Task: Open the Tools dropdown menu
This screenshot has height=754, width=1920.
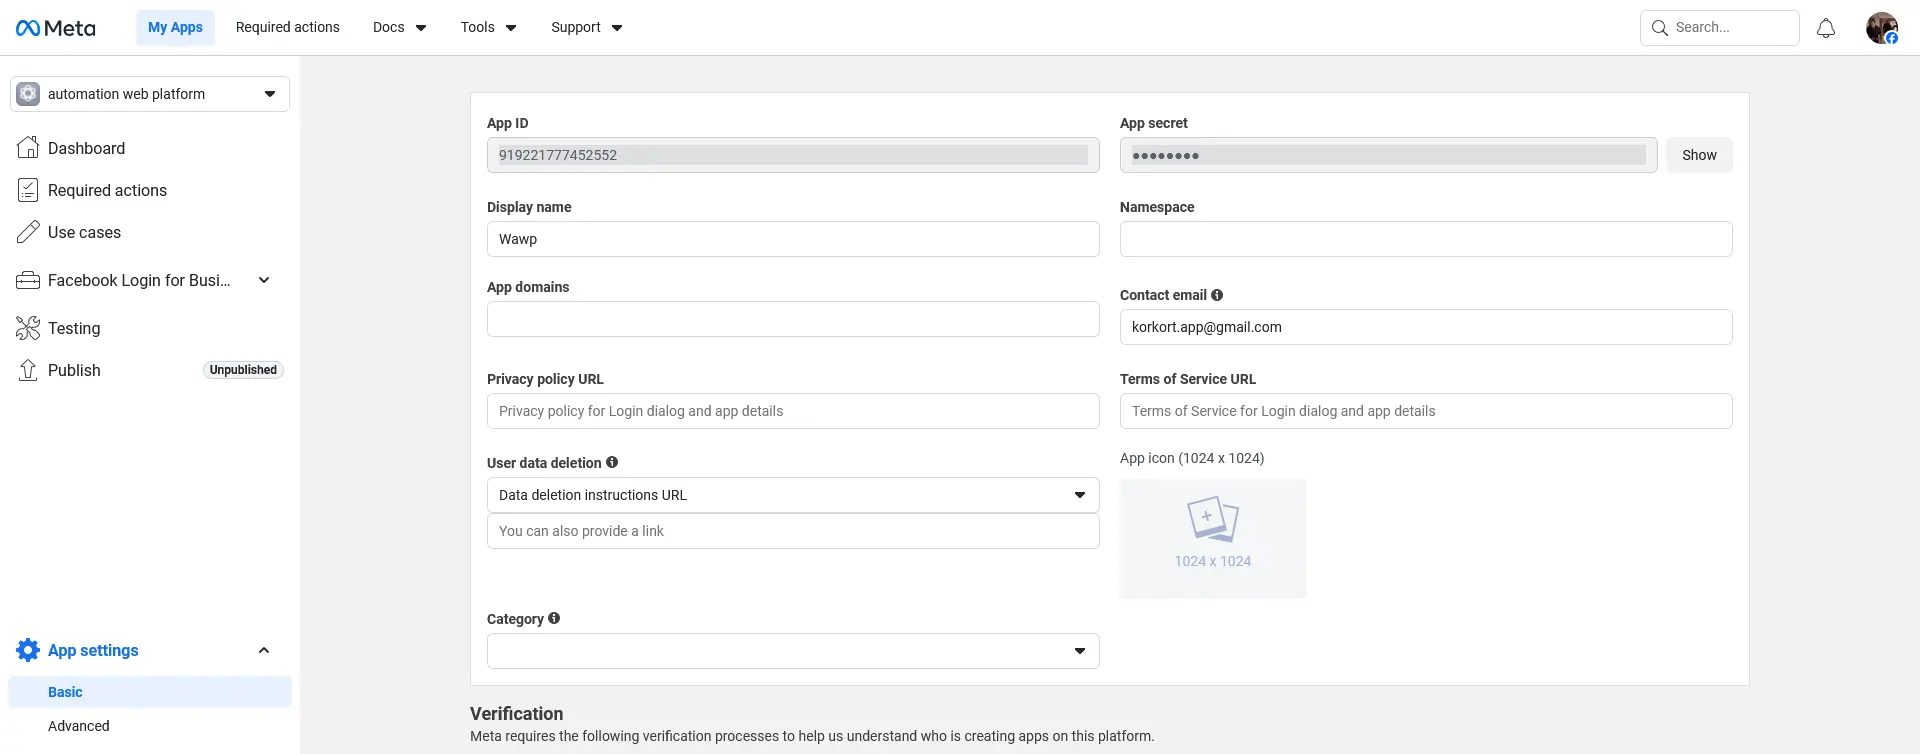Action: click(x=489, y=28)
